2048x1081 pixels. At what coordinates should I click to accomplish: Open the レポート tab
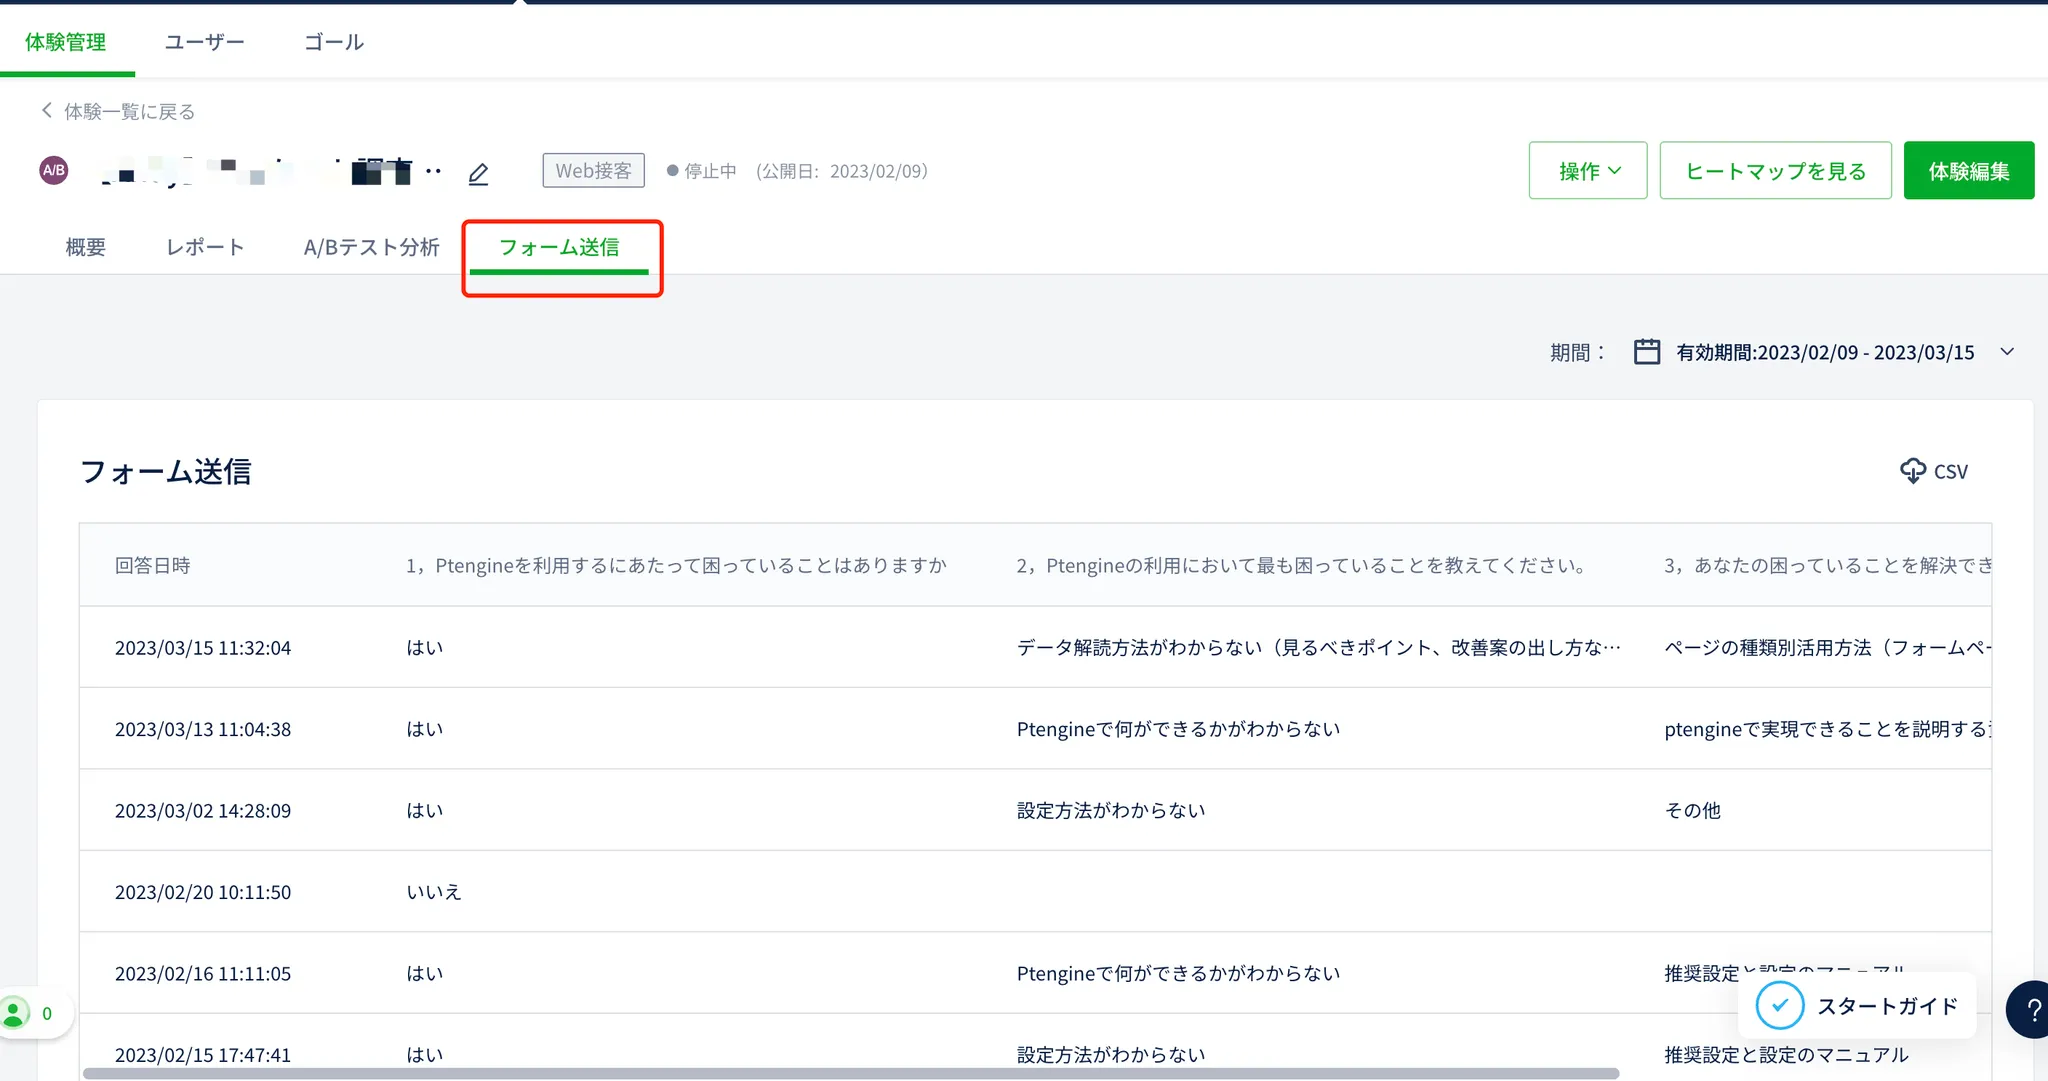(x=205, y=247)
